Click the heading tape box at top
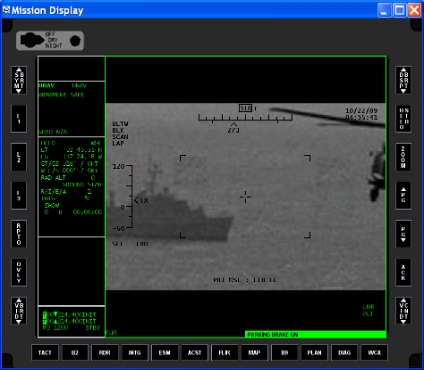The height and width of the screenshot is (370, 424). coord(246,108)
